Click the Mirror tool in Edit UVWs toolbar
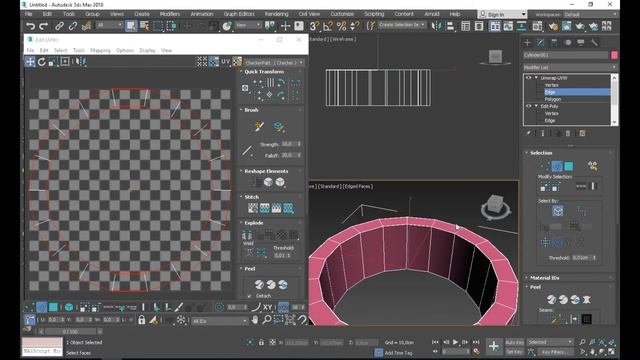This screenshot has width=640, height=360. click(x=82, y=62)
